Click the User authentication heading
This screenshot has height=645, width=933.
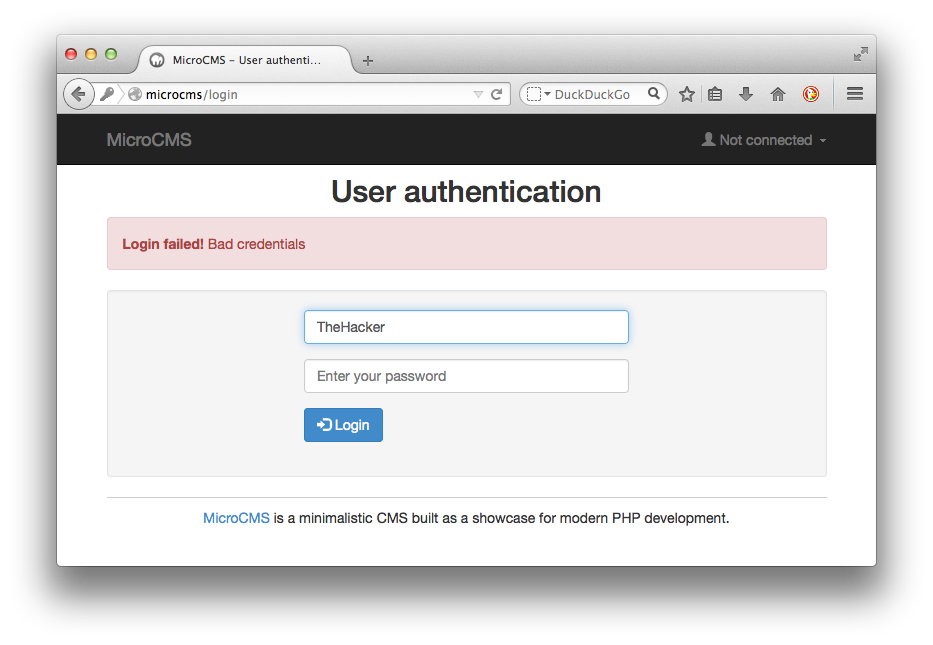pos(466,192)
